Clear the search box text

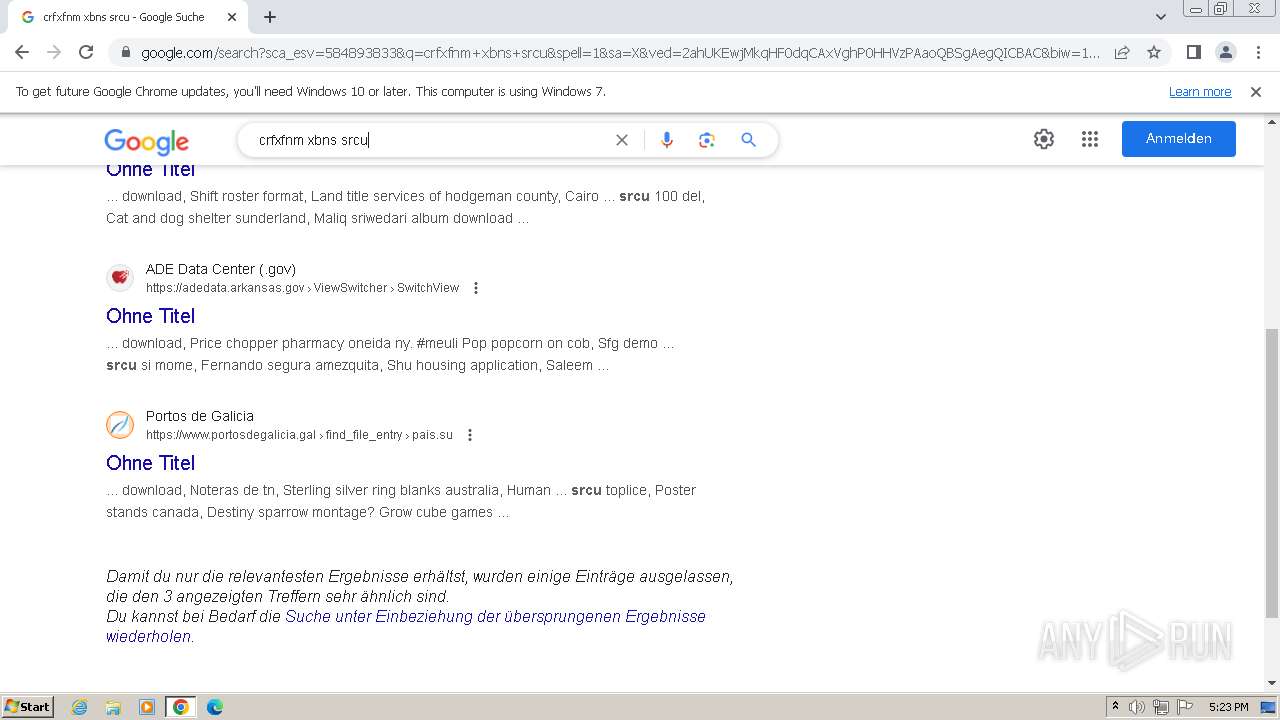(622, 140)
